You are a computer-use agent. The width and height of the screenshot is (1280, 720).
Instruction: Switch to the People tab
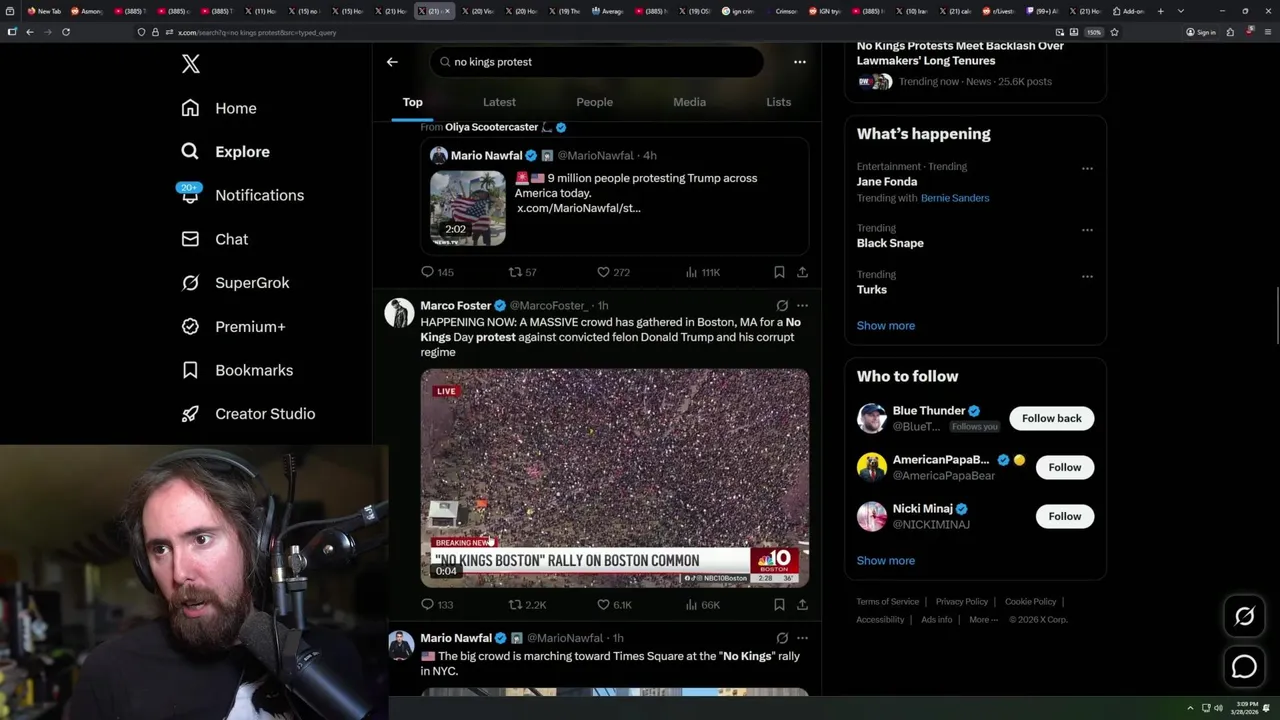pyautogui.click(x=594, y=102)
